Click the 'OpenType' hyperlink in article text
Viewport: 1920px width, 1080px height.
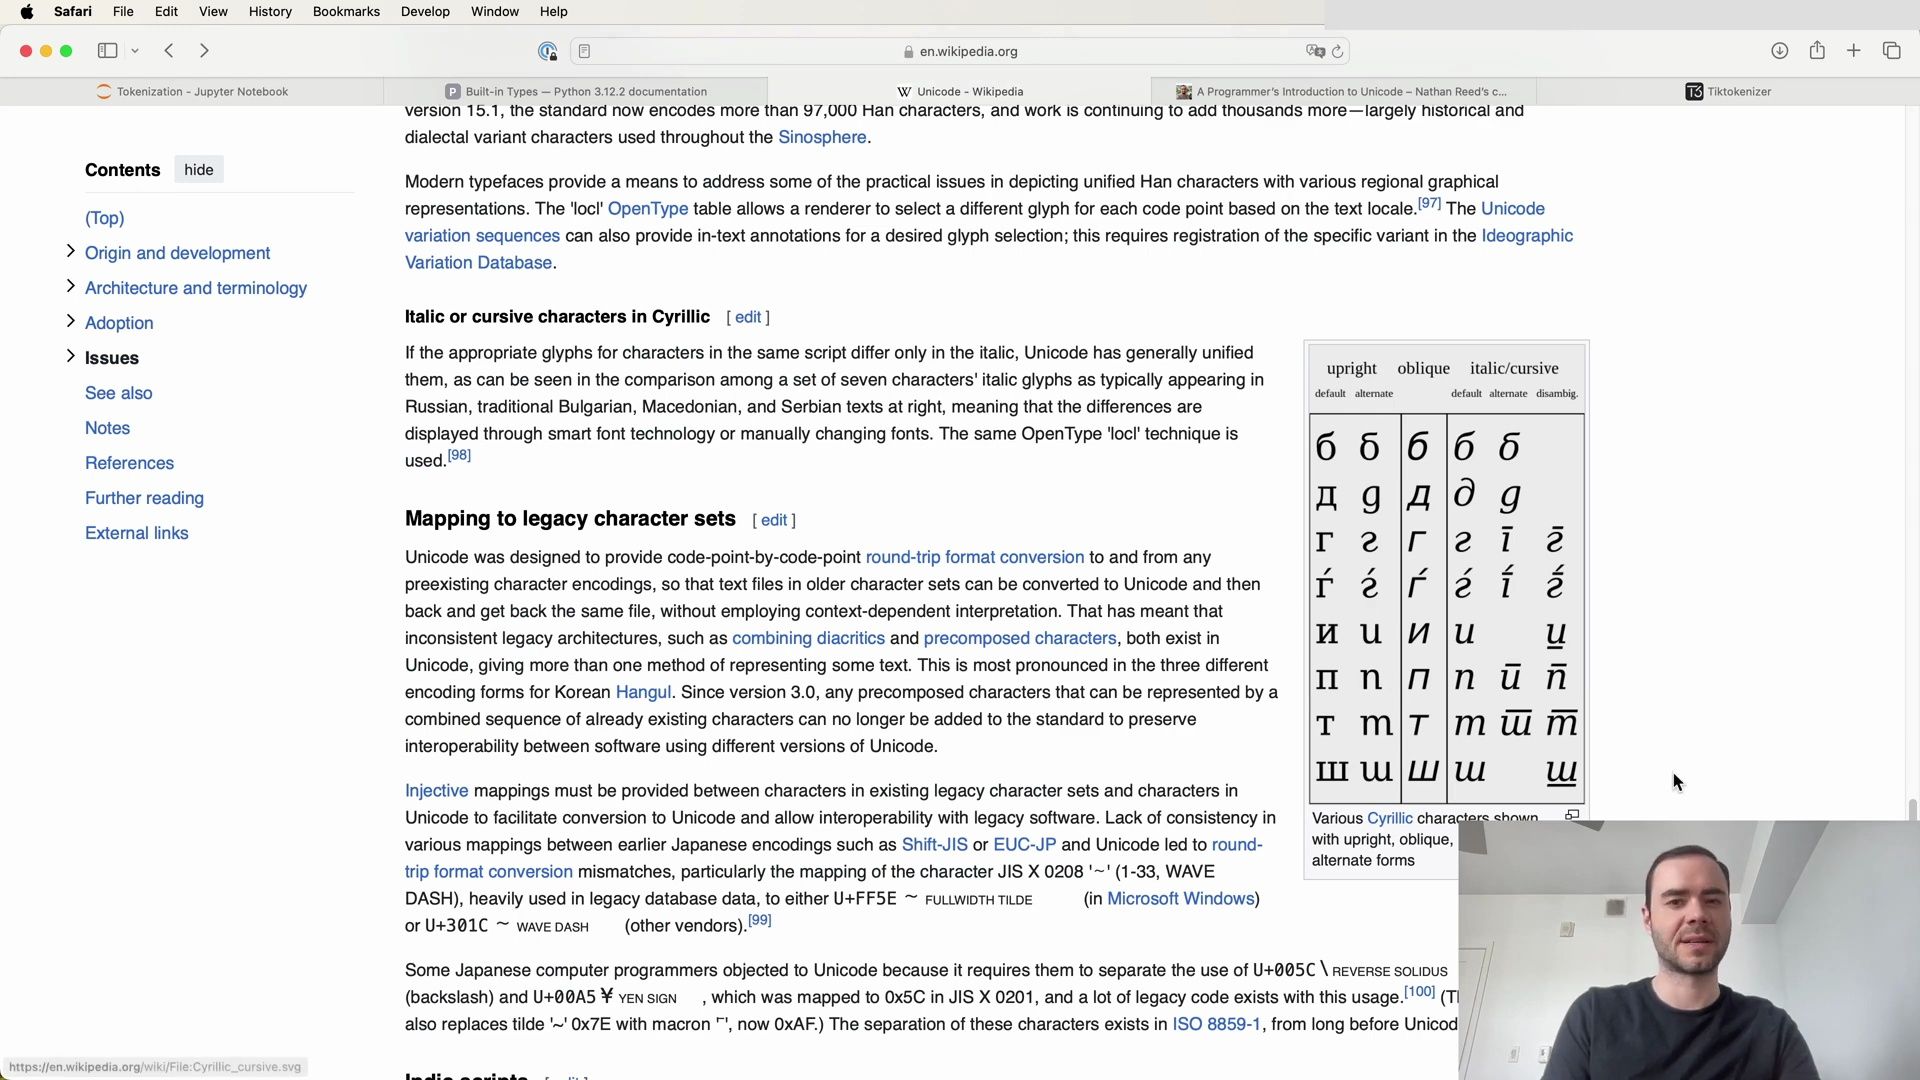click(x=647, y=208)
